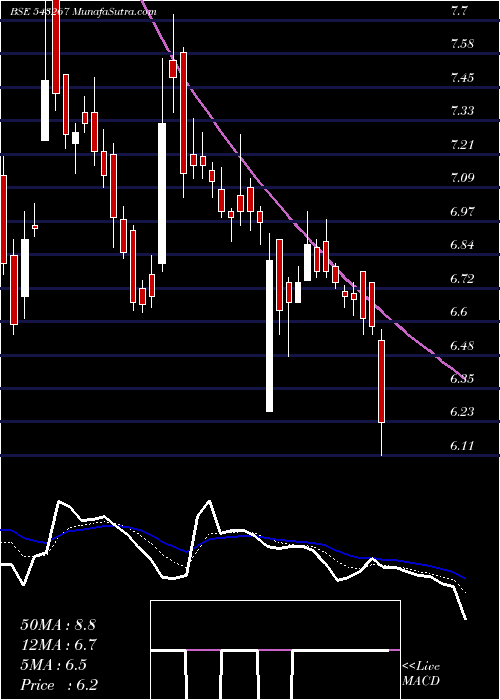The height and width of the screenshot is (700, 500).
Task: Click the 5MA : 6.5 readout
Action: click(53, 665)
